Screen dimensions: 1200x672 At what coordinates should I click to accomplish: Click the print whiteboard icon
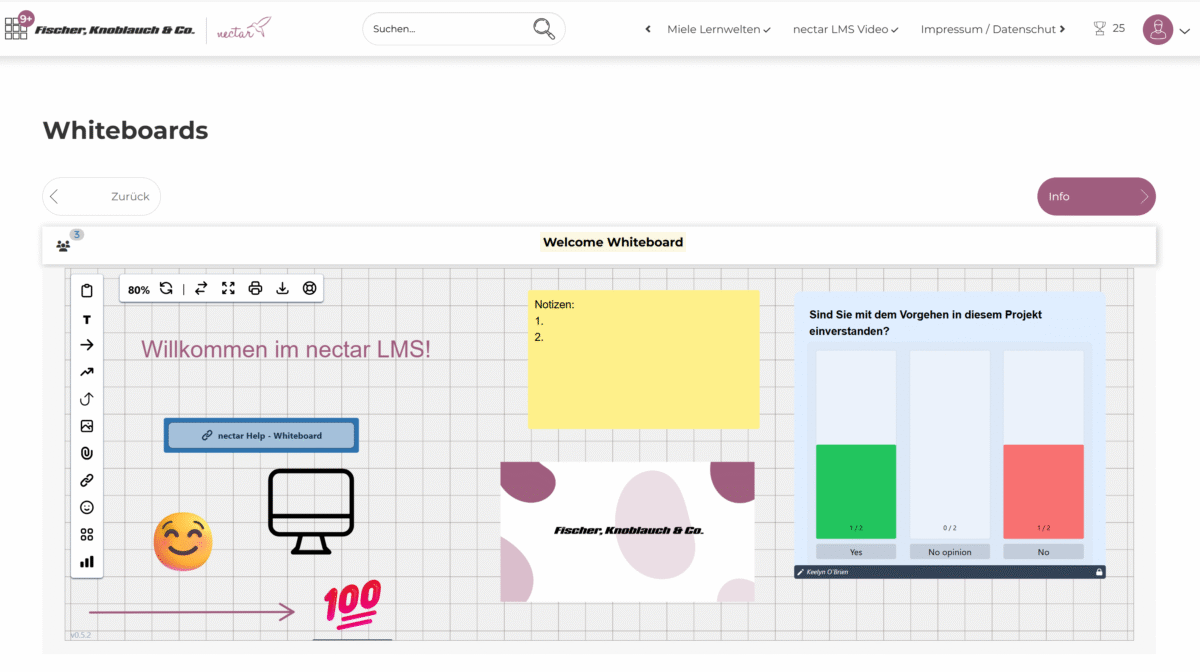tap(255, 289)
